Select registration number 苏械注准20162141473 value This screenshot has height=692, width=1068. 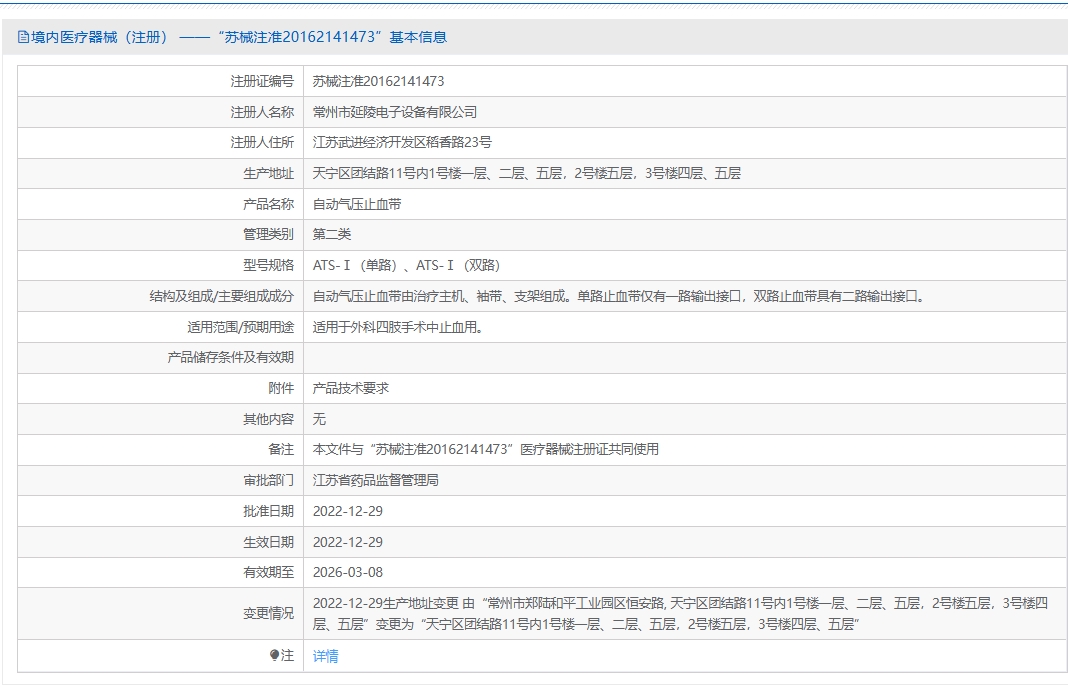[378, 81]
